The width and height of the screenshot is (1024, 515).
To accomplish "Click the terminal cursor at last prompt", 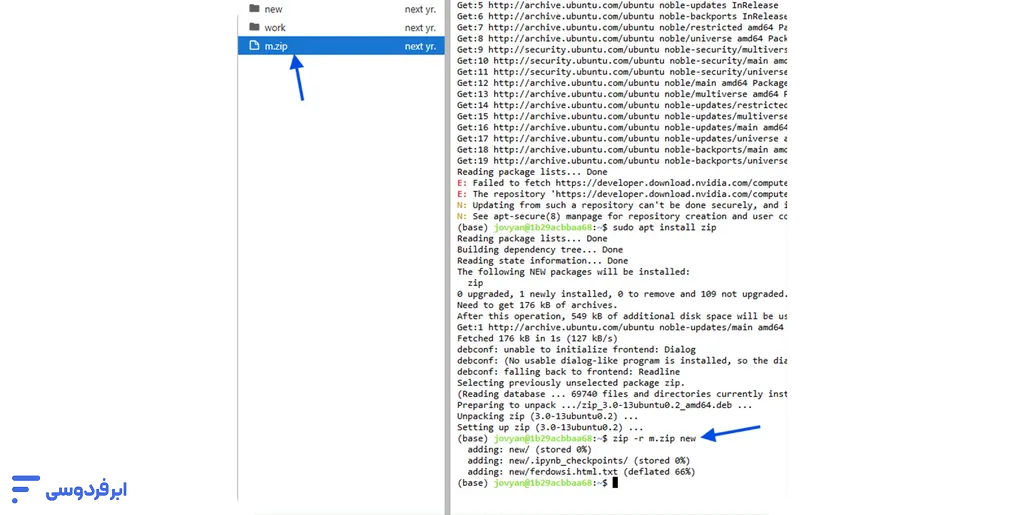I will (616, 483).
